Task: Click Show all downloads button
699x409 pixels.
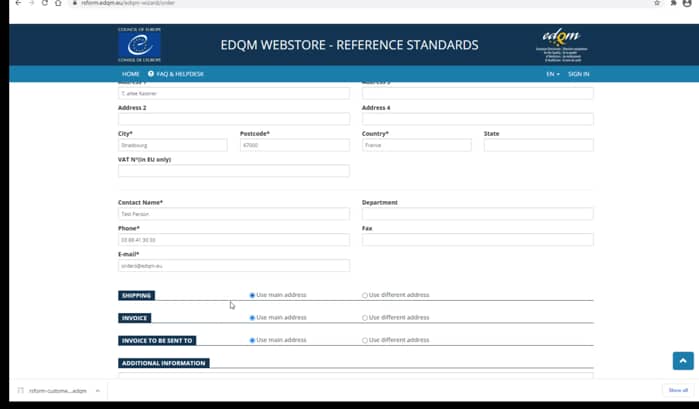Action: click(678, 390)
